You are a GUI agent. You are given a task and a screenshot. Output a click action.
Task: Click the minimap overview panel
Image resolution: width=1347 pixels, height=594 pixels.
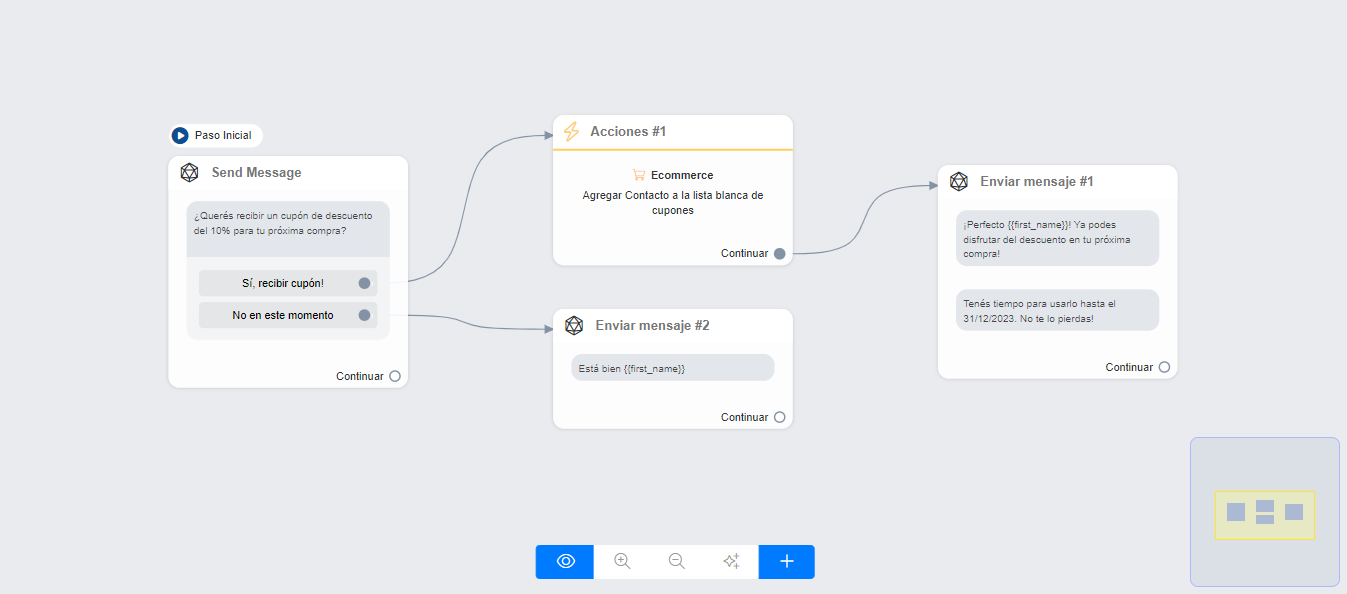point(1265,511)
